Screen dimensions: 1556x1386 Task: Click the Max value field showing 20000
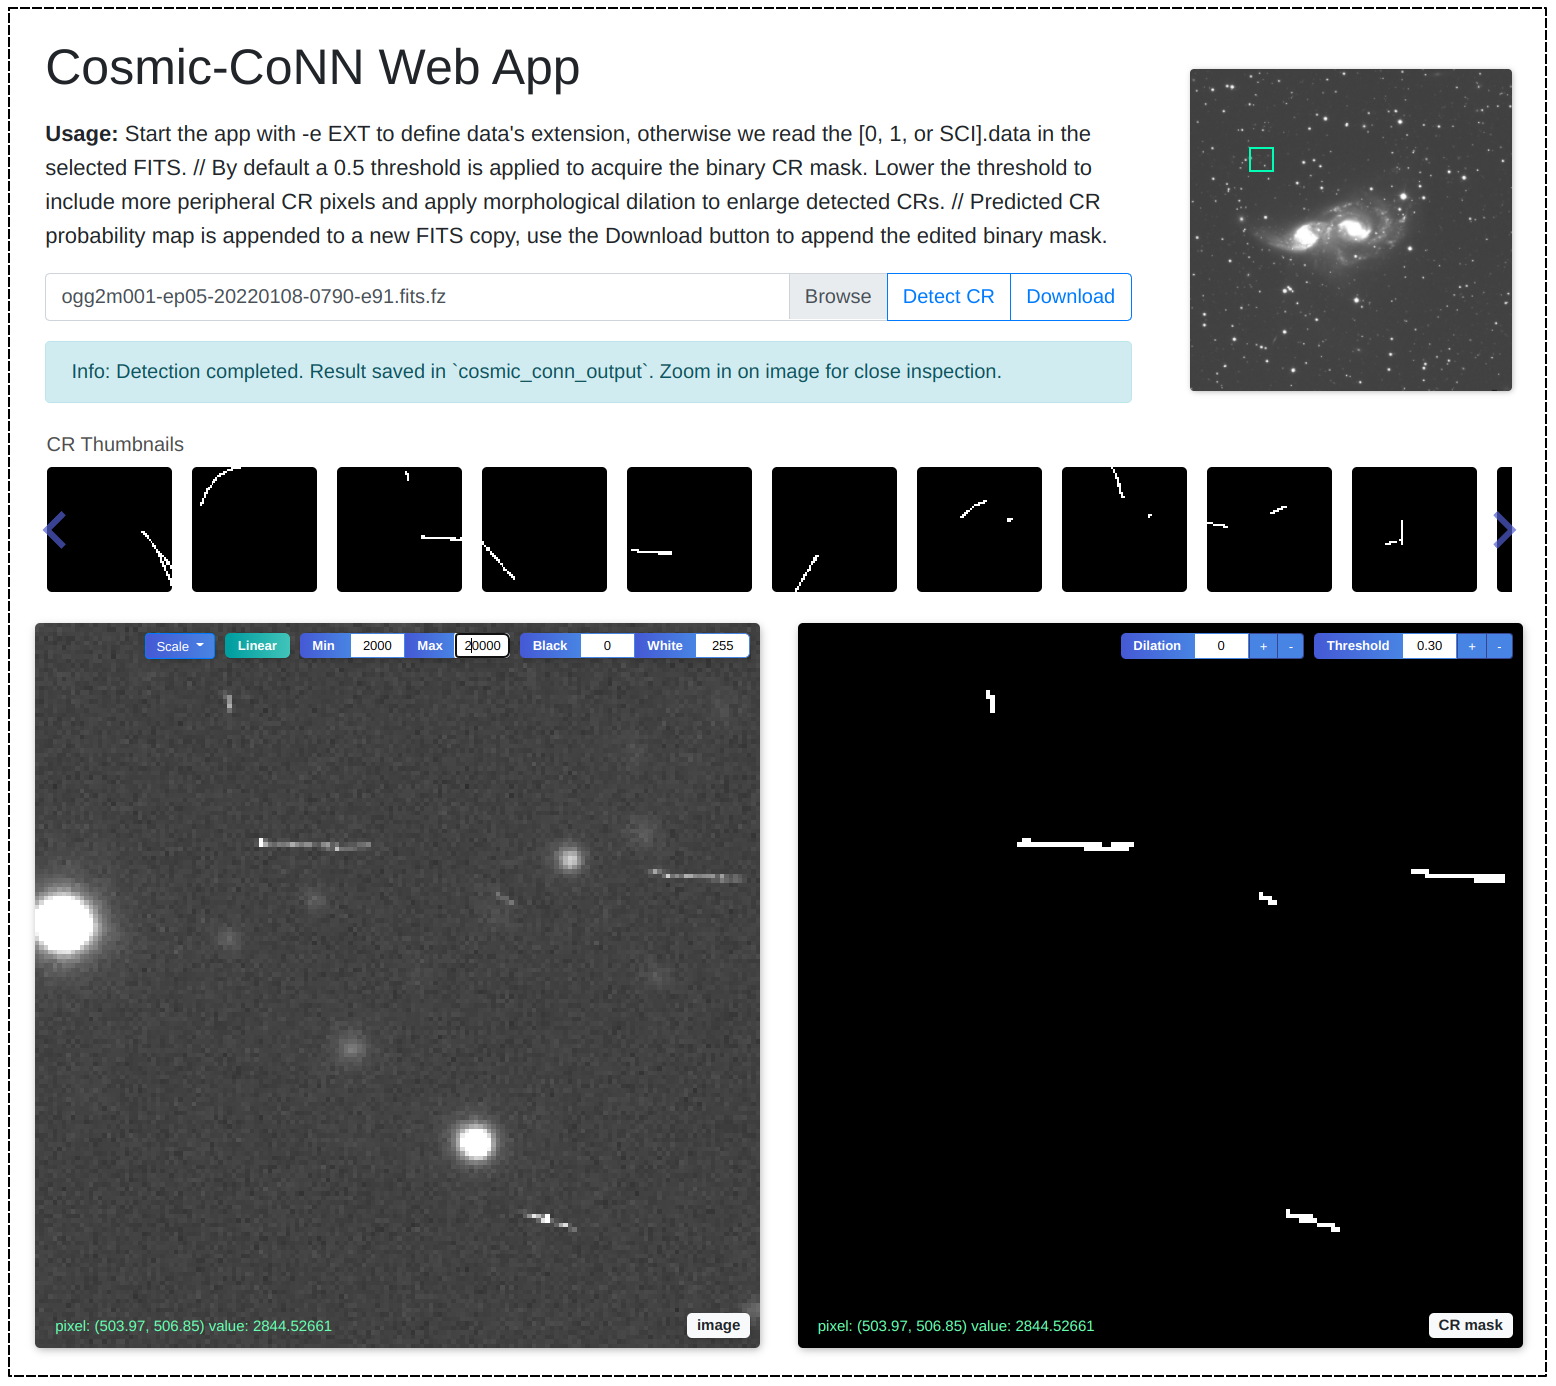pyautogui.click(x=482, y=646)
